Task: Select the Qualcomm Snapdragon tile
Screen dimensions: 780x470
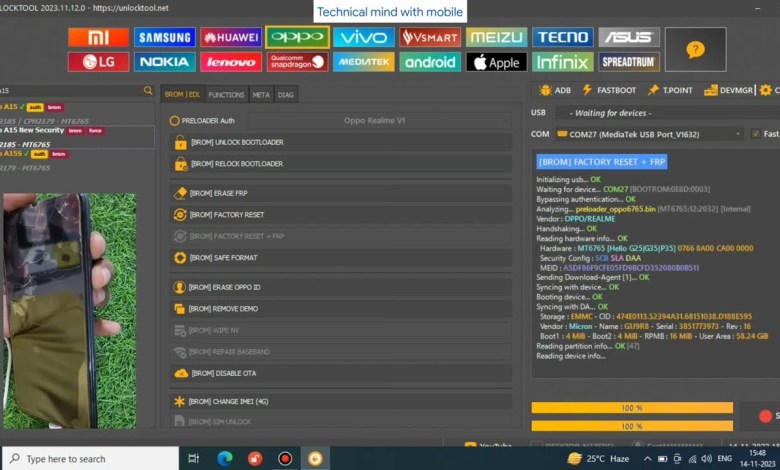Action: [x=297, y=62]
